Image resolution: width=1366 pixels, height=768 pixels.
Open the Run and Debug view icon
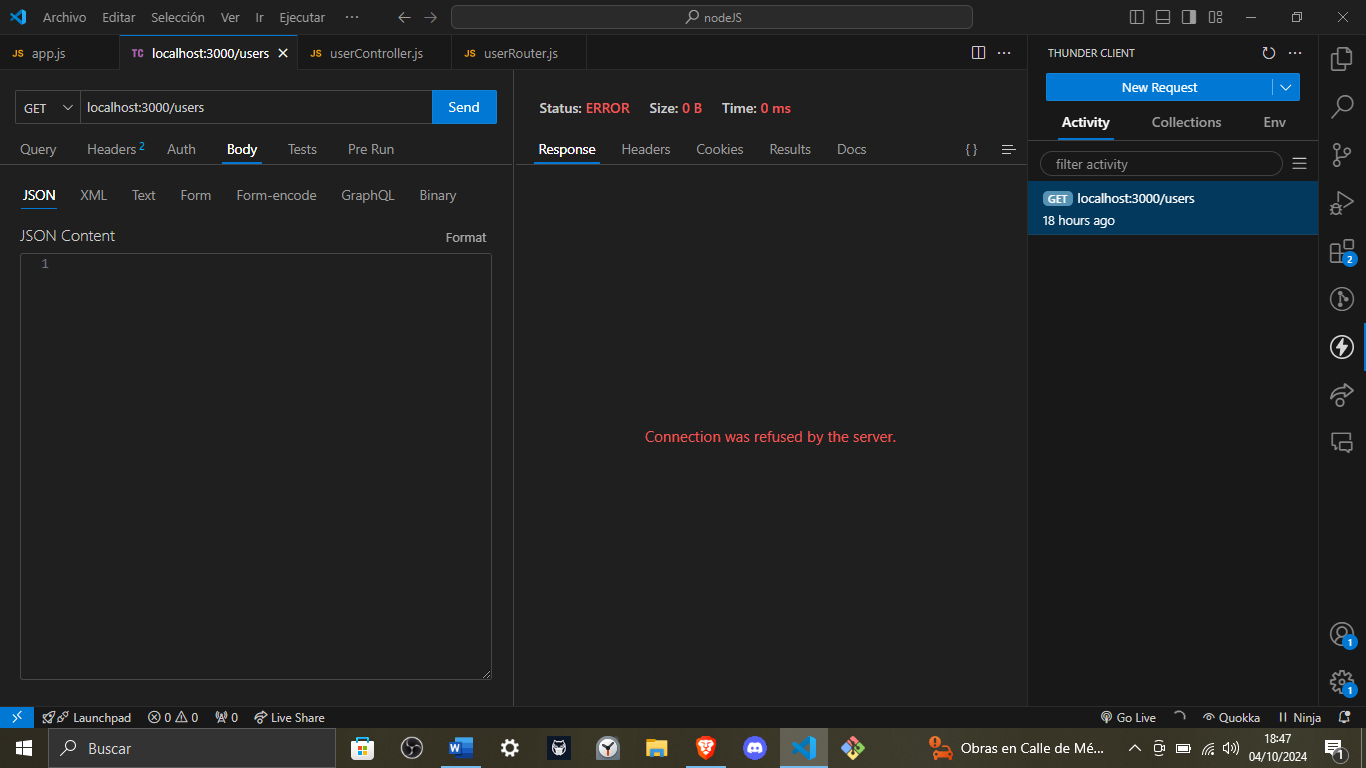click(x=1341, y=203)
